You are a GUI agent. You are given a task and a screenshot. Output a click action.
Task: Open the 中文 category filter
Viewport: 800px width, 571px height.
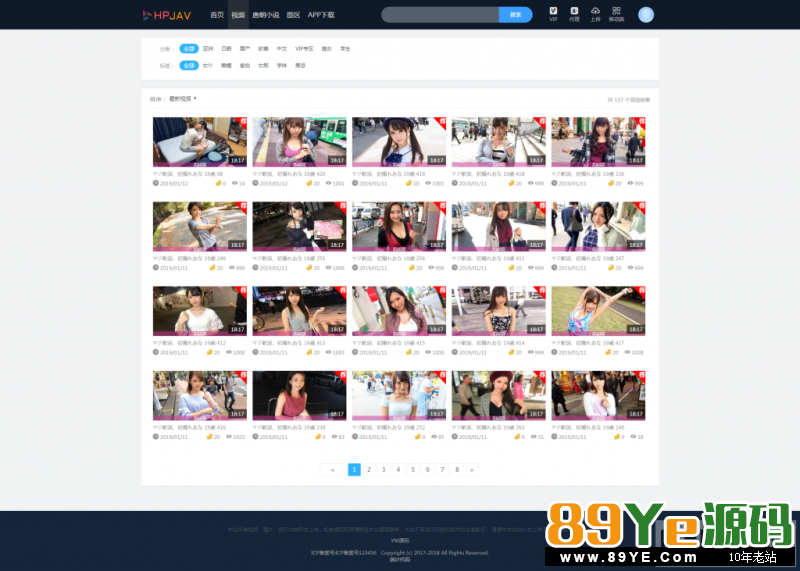(282, 48)
